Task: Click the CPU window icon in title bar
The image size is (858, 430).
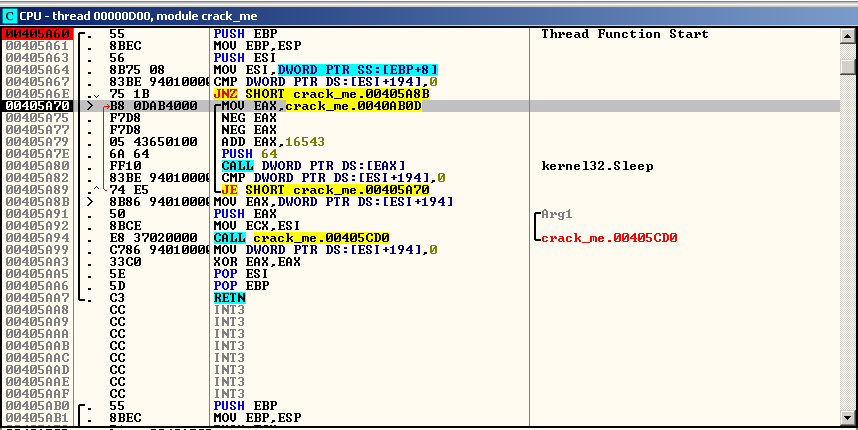Action: coord(9,9)
